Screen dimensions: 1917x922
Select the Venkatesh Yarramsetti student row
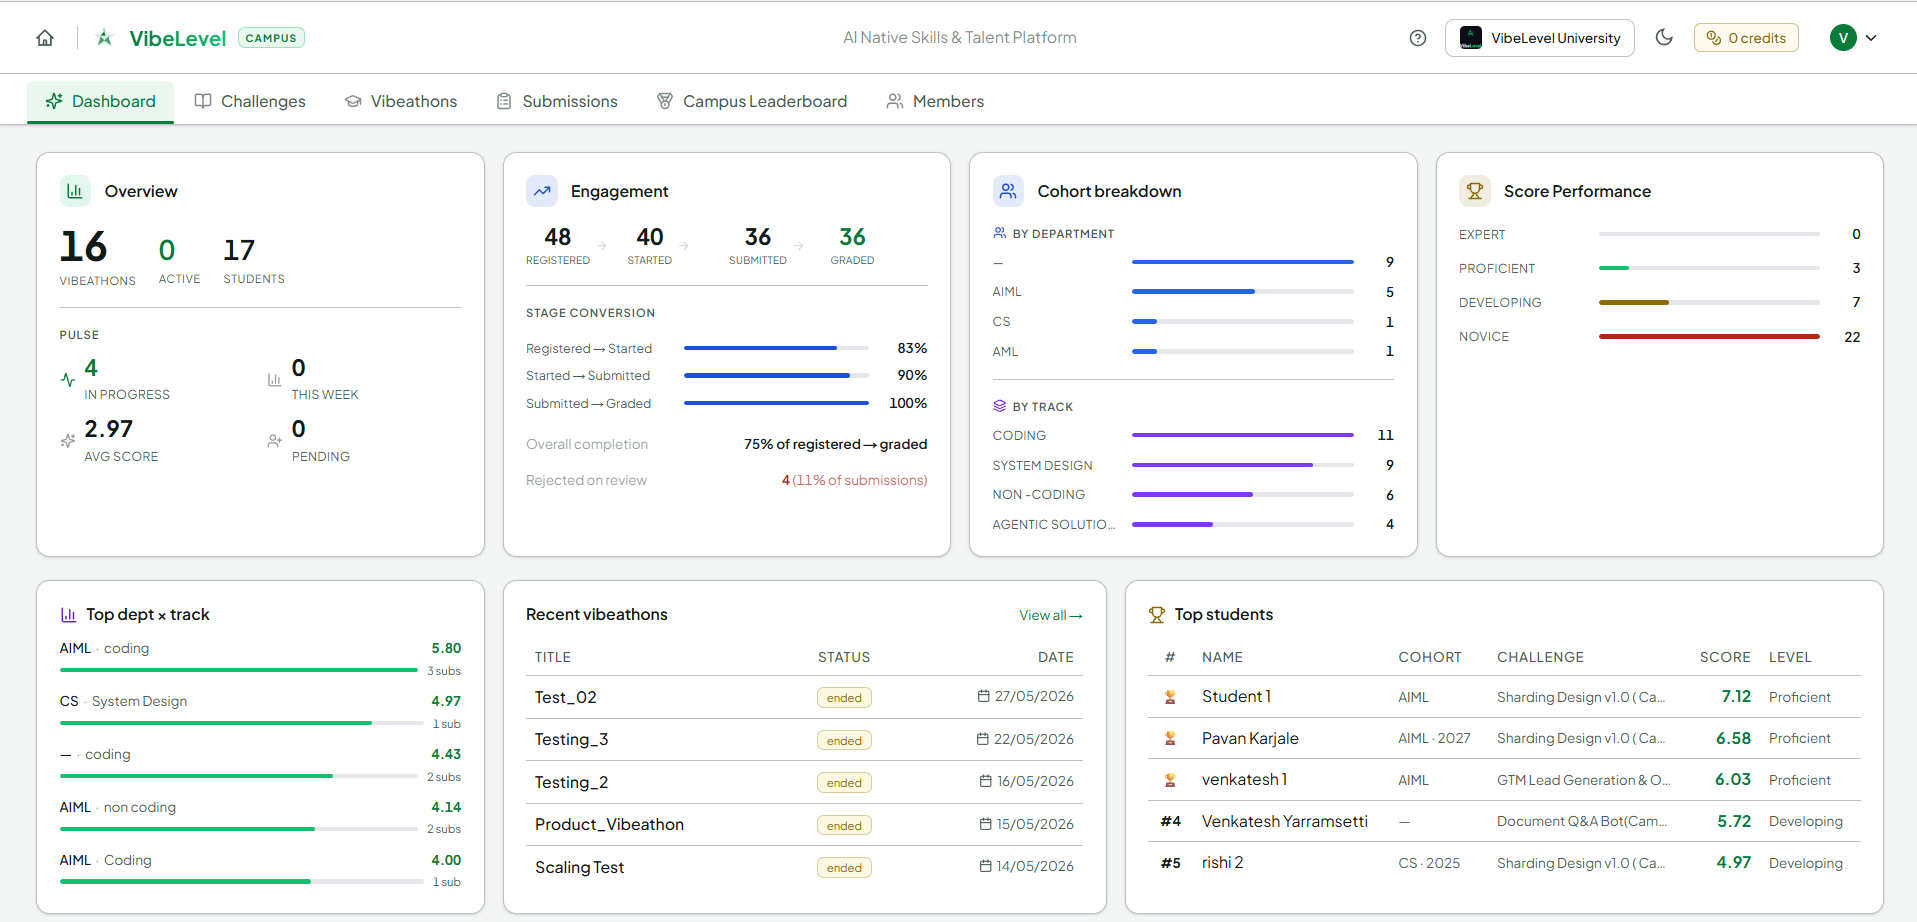[1504, 821]
